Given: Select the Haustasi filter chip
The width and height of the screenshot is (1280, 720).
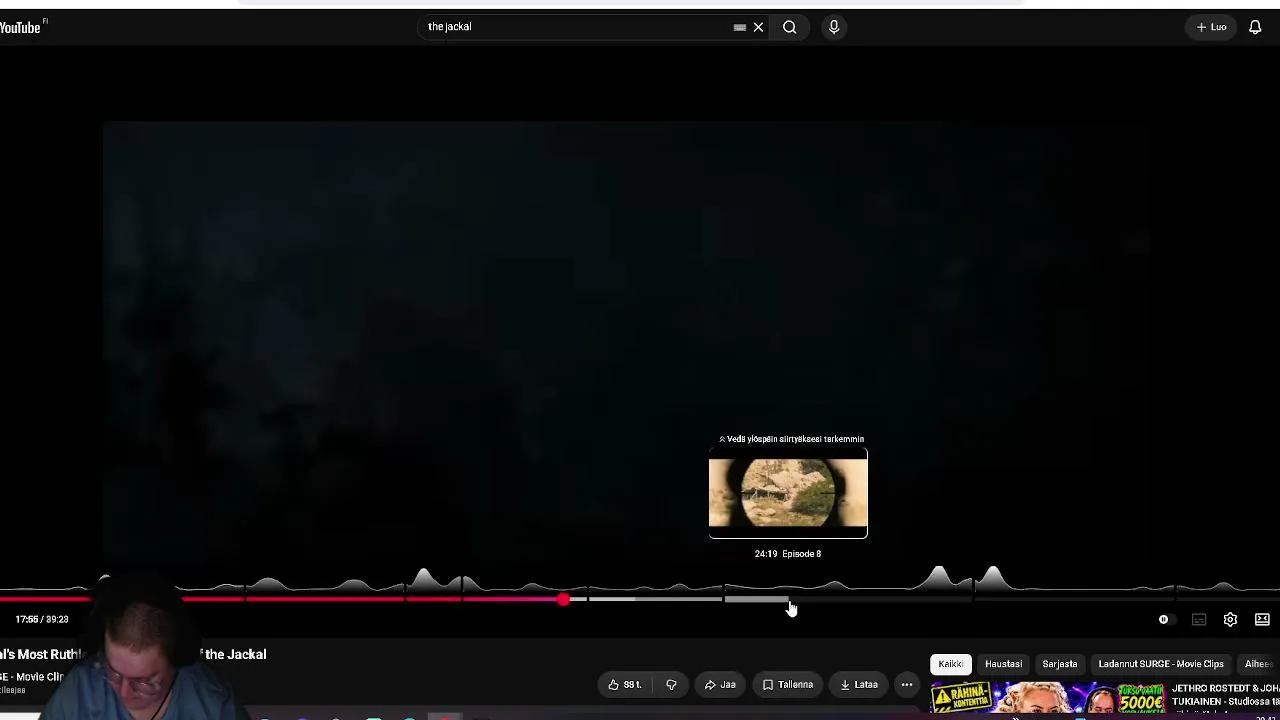Looking at the screenshot, I should (x=1003, y=664).
